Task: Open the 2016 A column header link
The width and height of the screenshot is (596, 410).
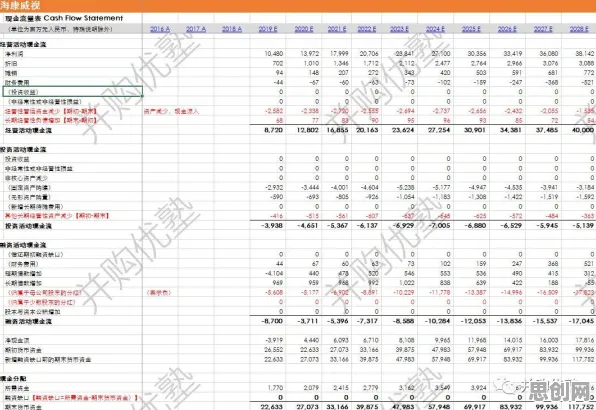Action: click(160, 29)
